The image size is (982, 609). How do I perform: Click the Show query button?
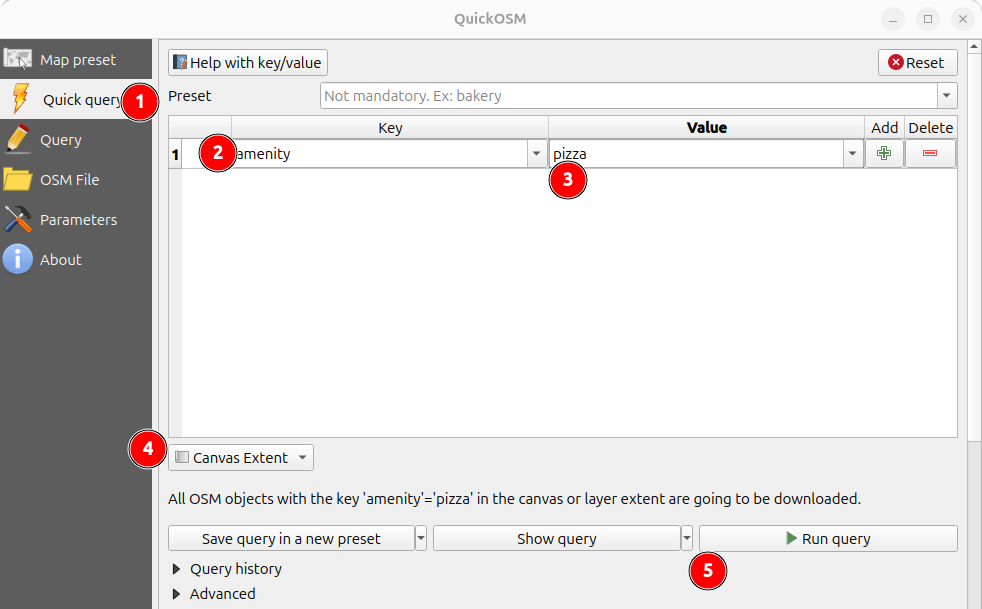click(556, 538)
